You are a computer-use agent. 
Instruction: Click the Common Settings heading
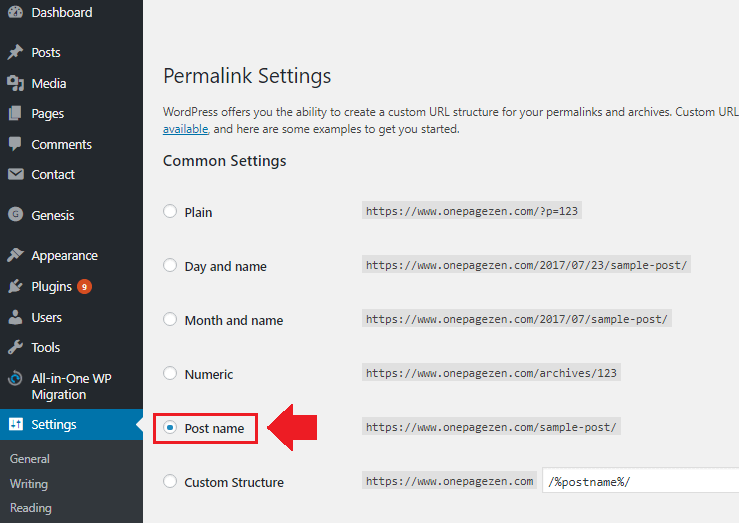[224, 161]
